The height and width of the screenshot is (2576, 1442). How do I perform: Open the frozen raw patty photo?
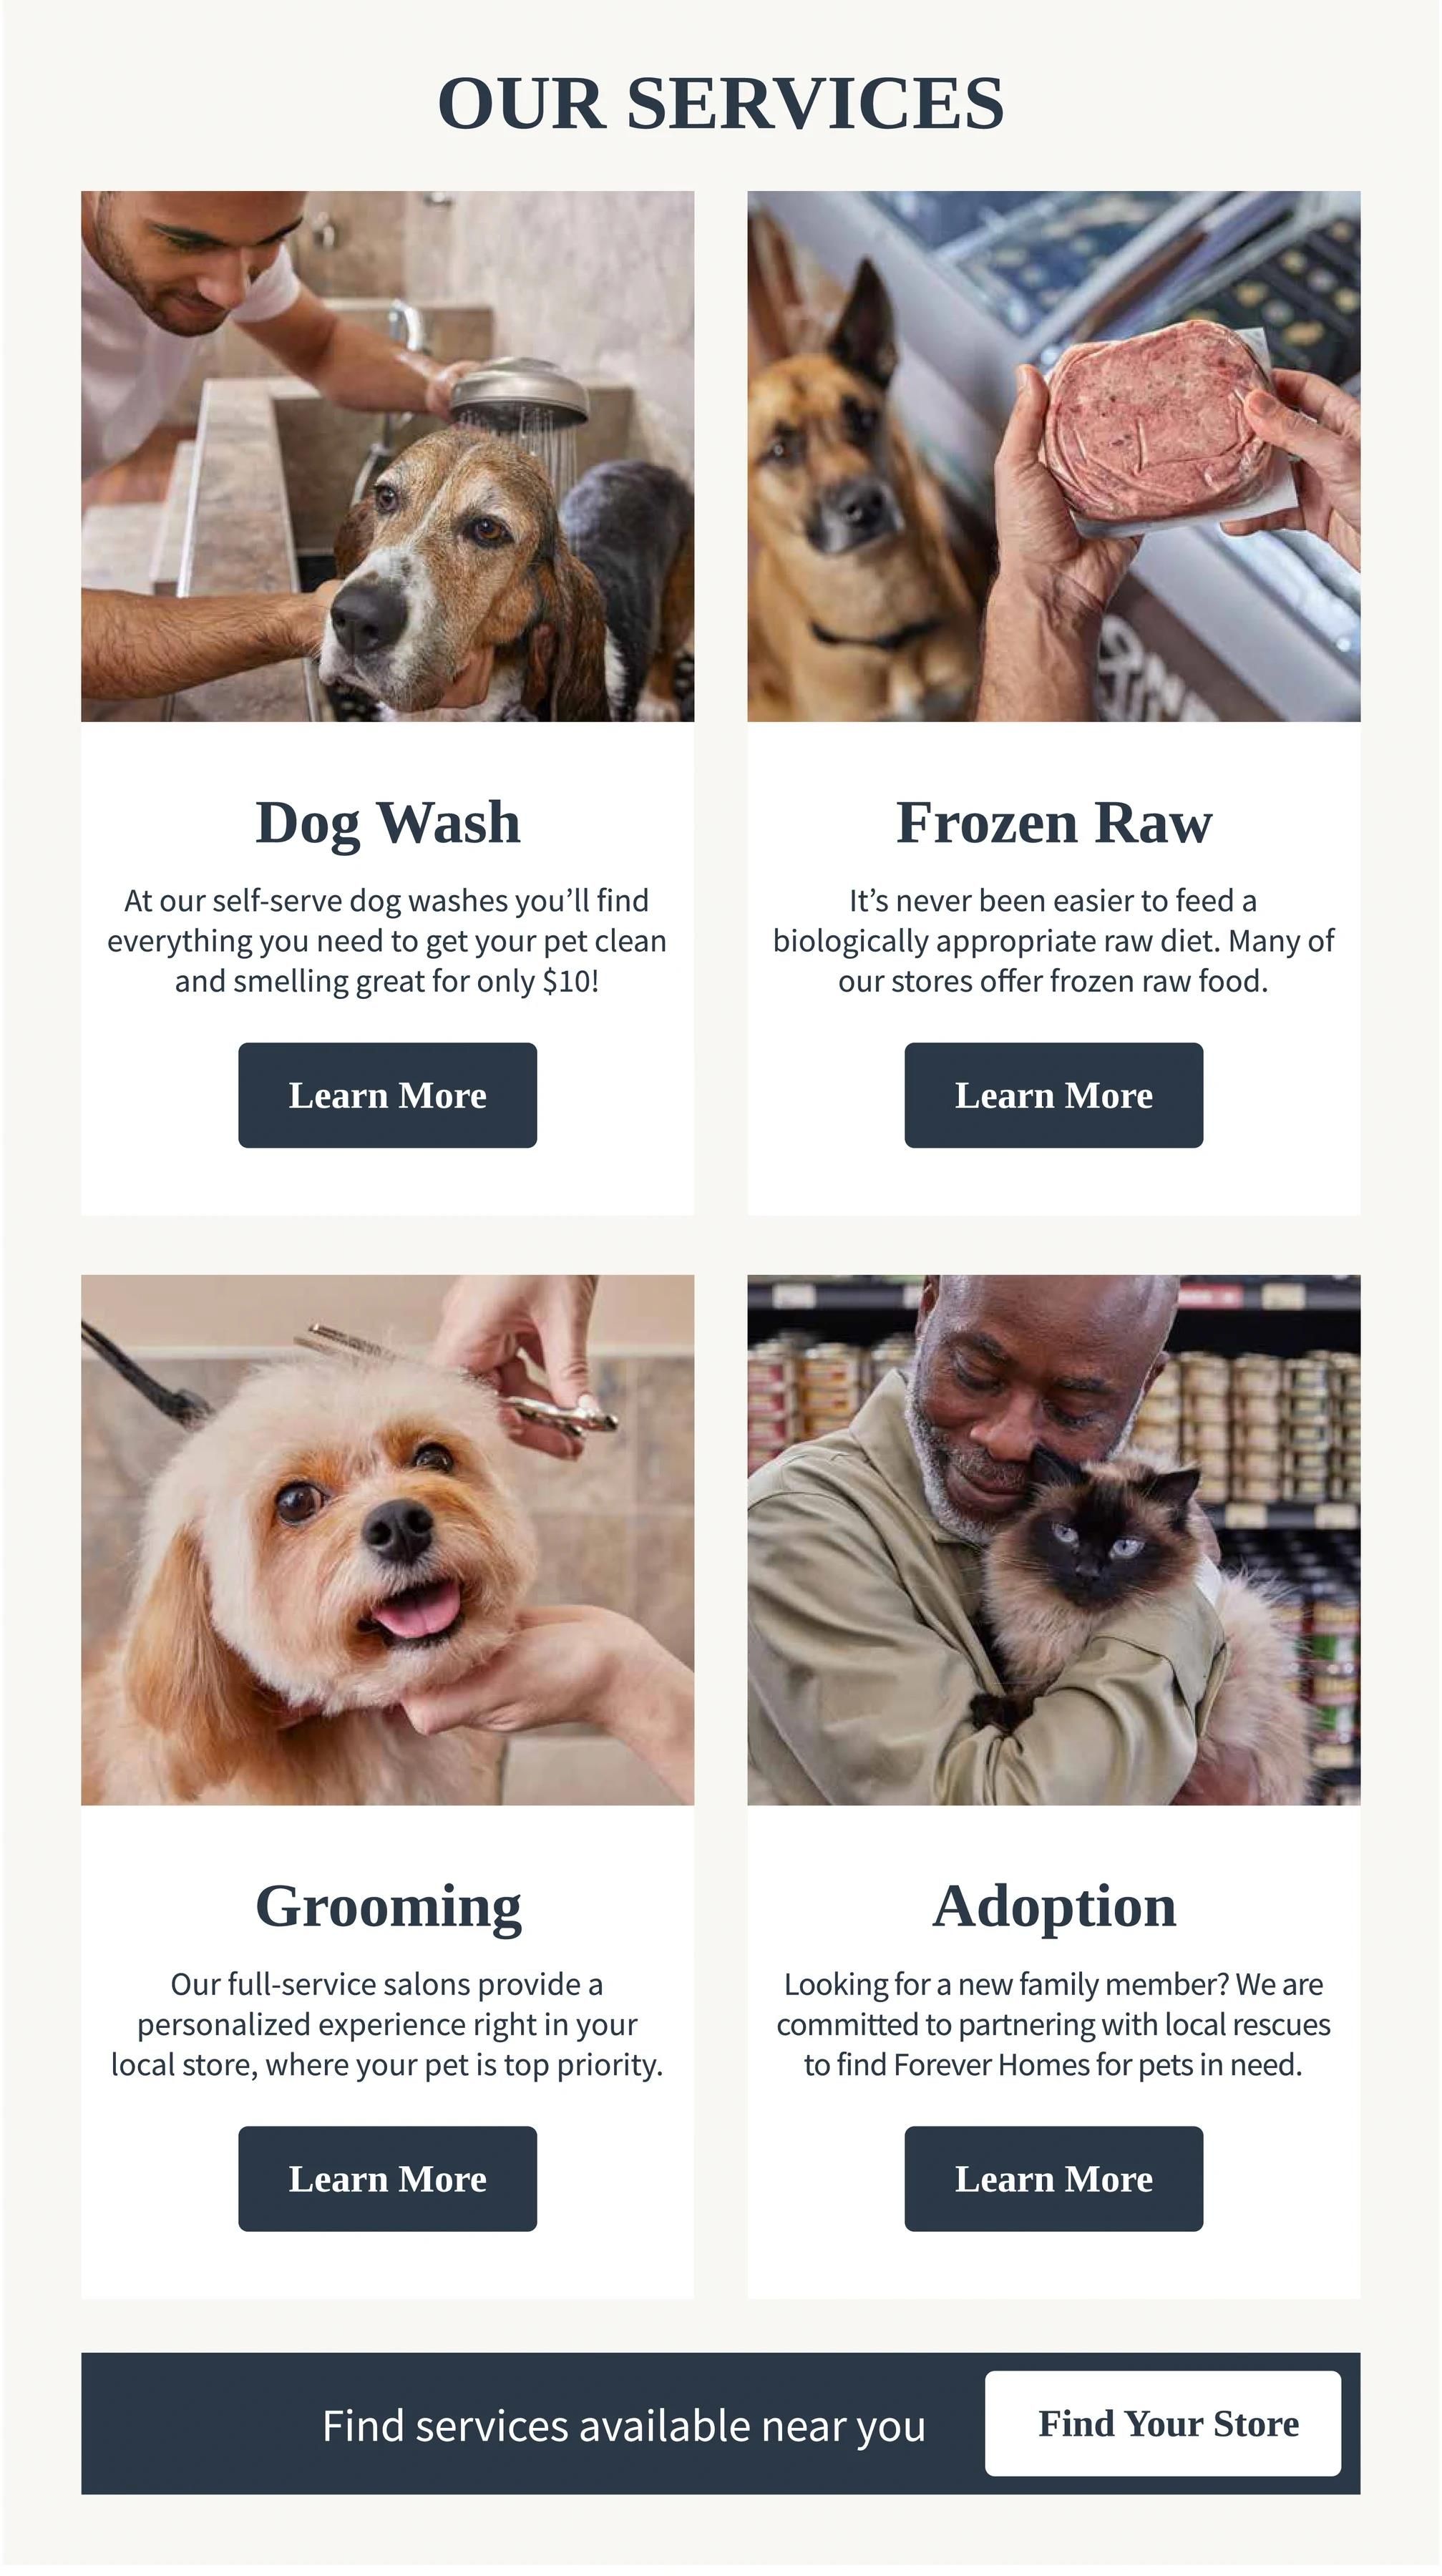click(1053, 456)
